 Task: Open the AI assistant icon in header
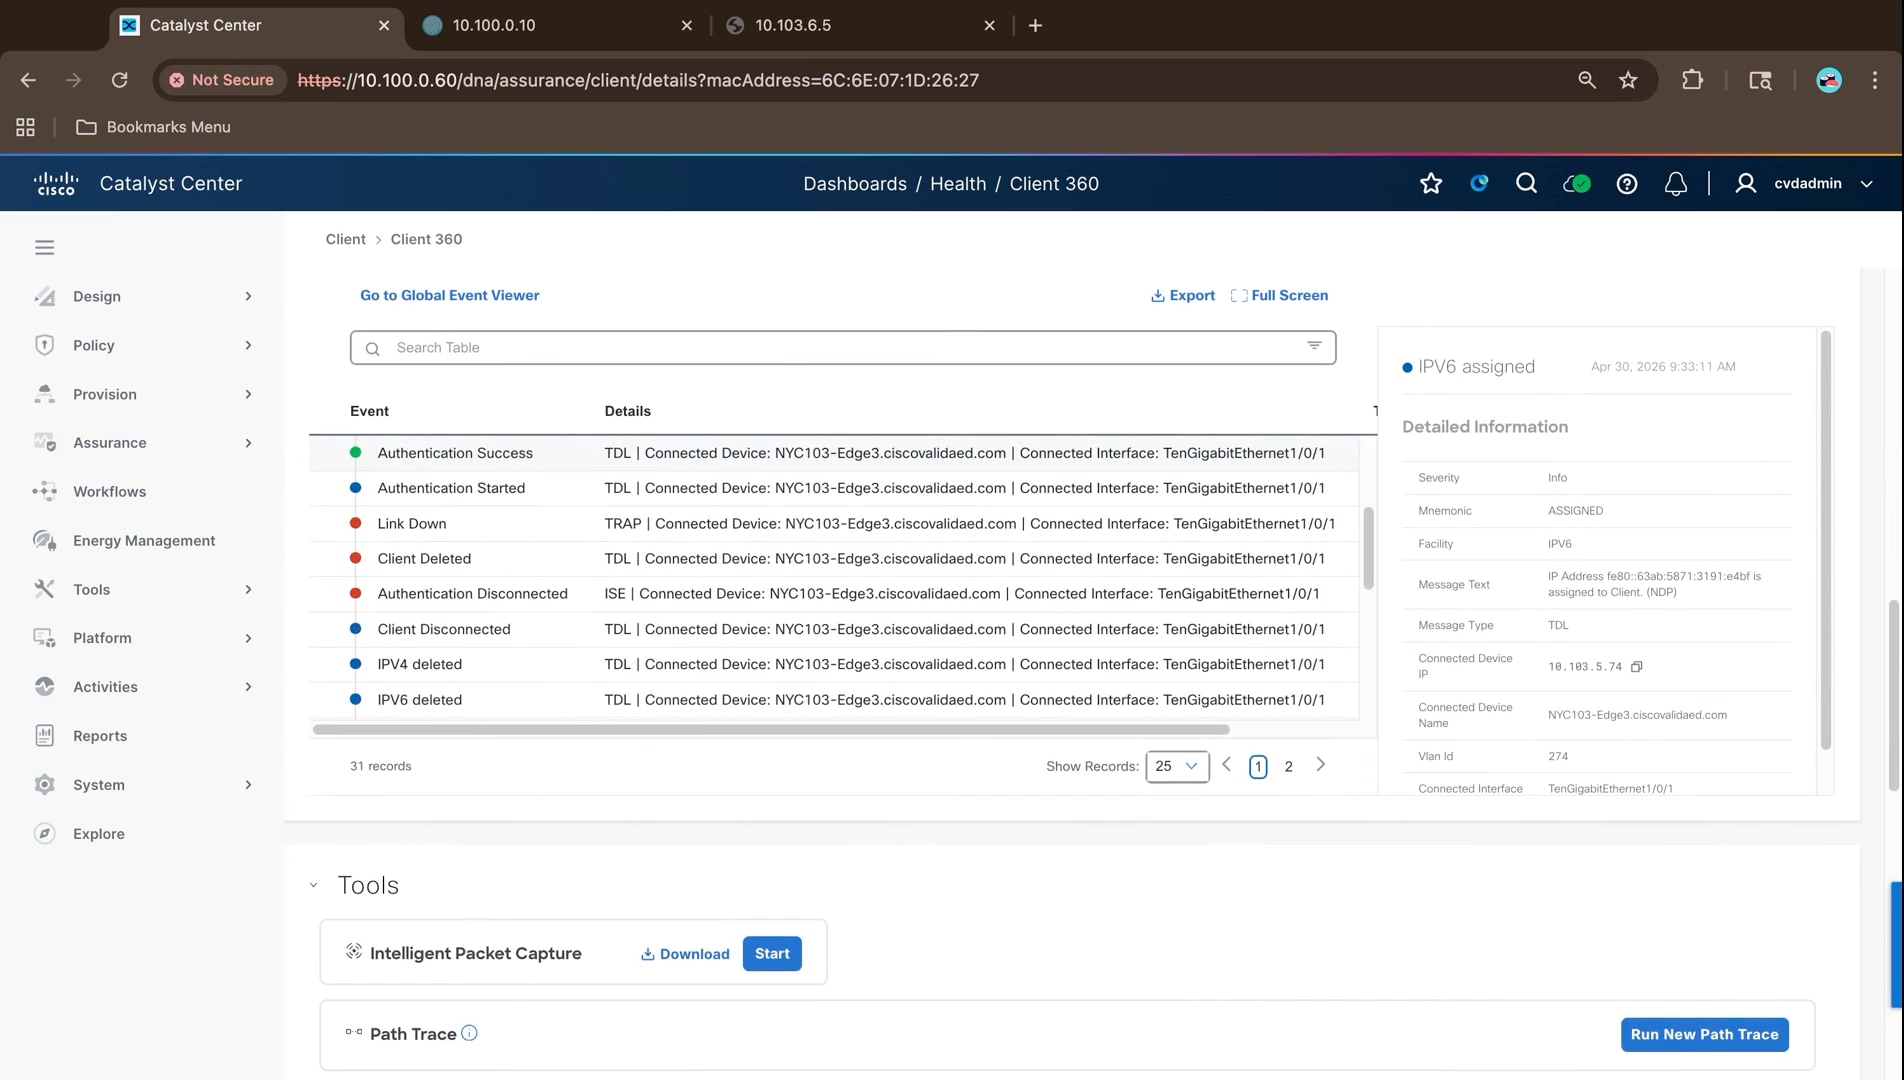click(1479, 183)
